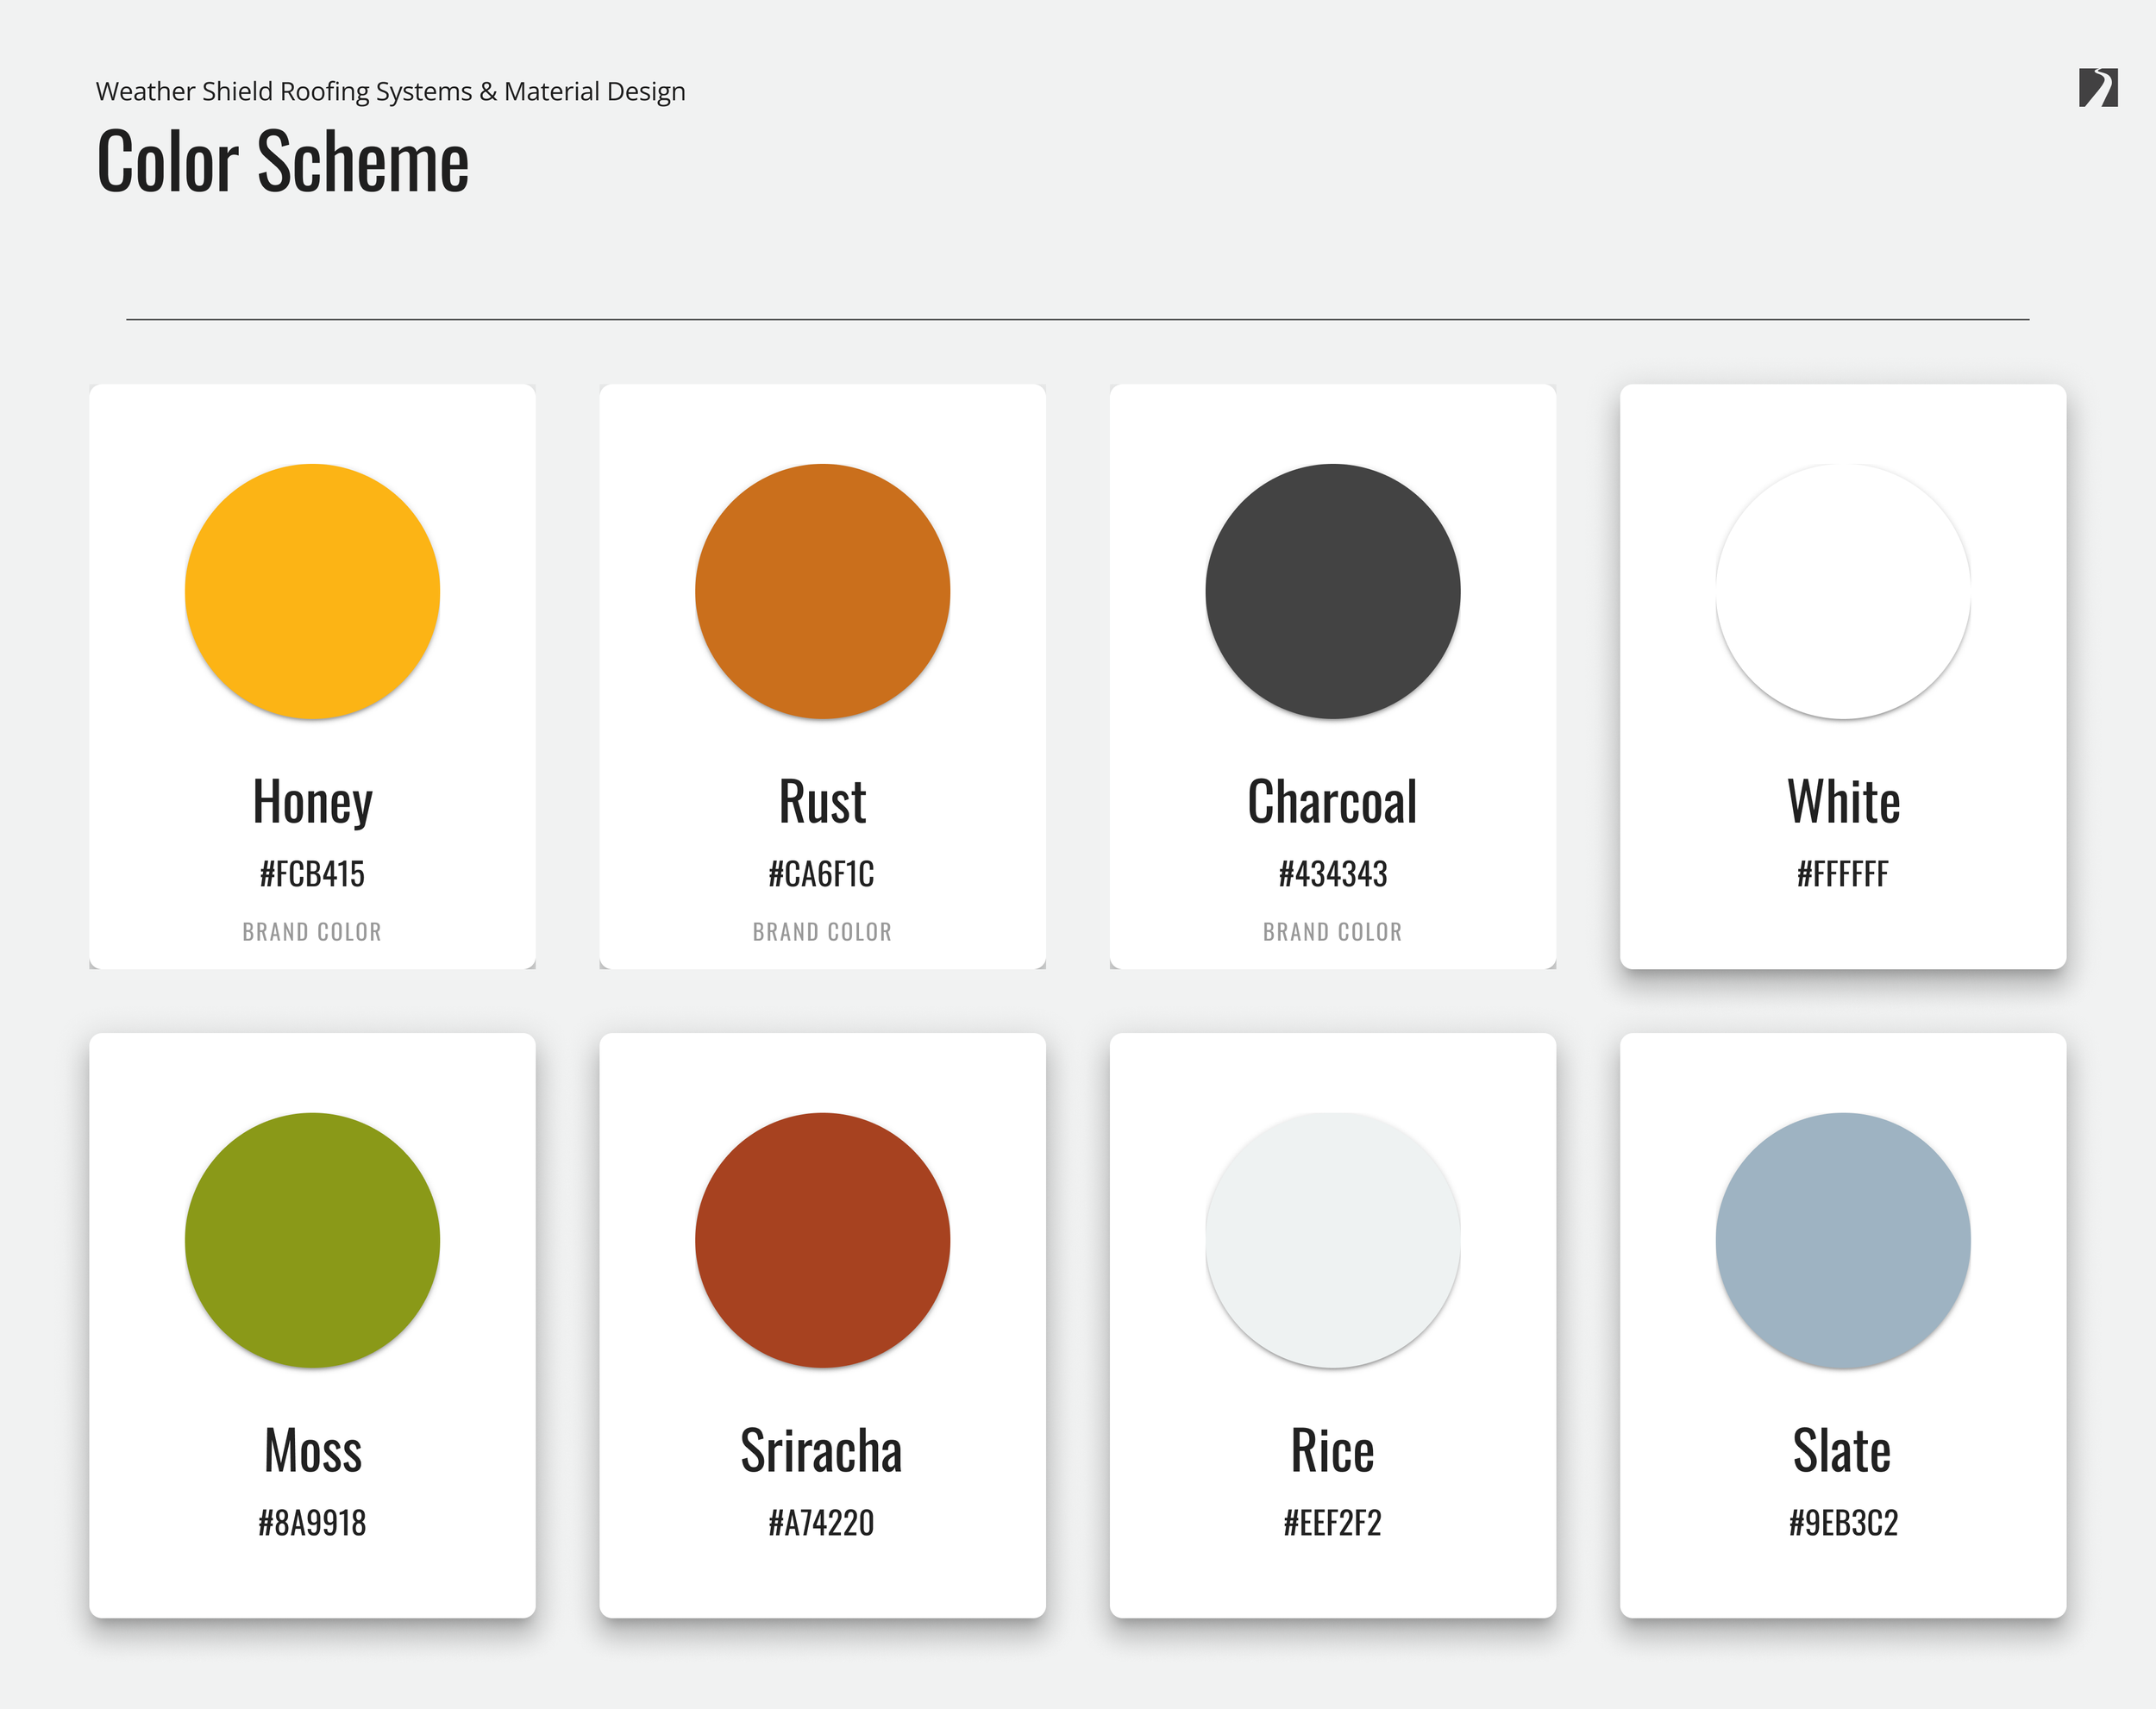This screenshot has width=2156, height=1709.
Task: Select the #CA6F1C hex code label
Action: pyautogui.click(x=821, y=874)
